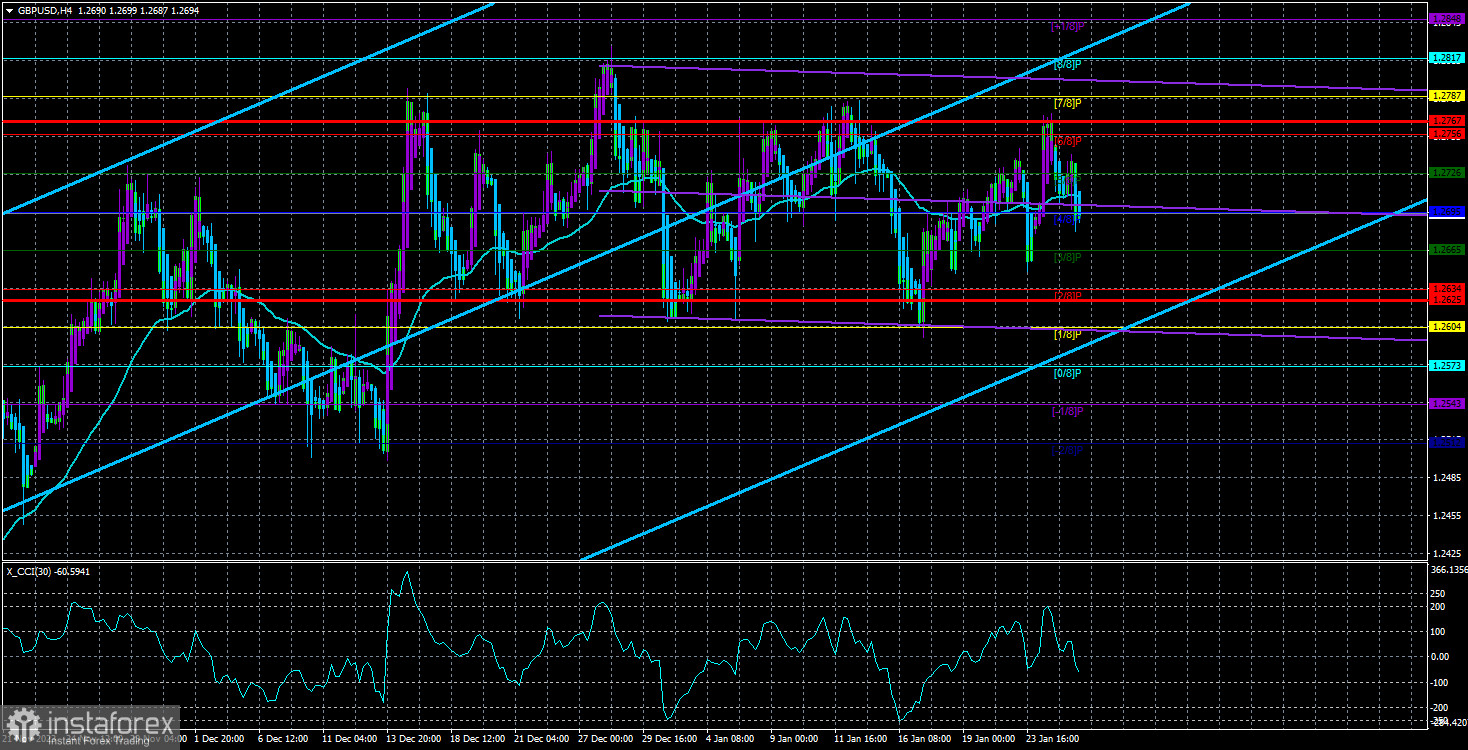
Task: Click the [3/8]P Murray level label
Action: pos(1068,257)
